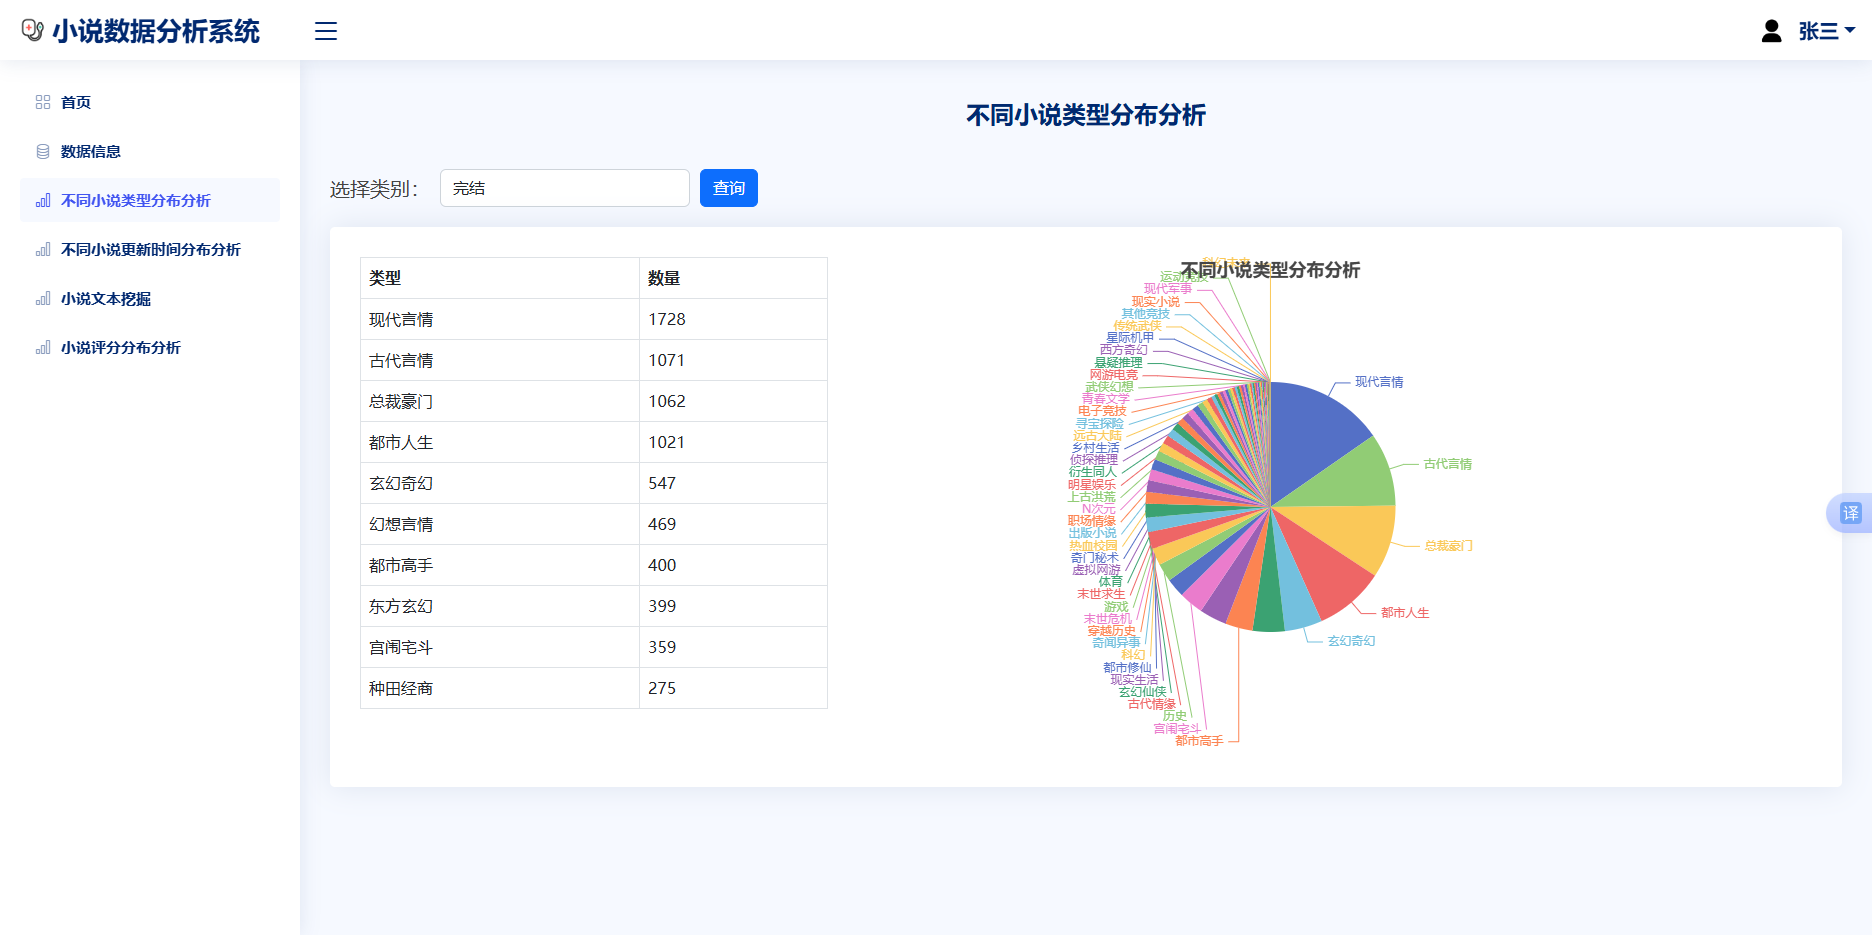
Task: Click the 1728 value cell
Action: tap(733, 319)
